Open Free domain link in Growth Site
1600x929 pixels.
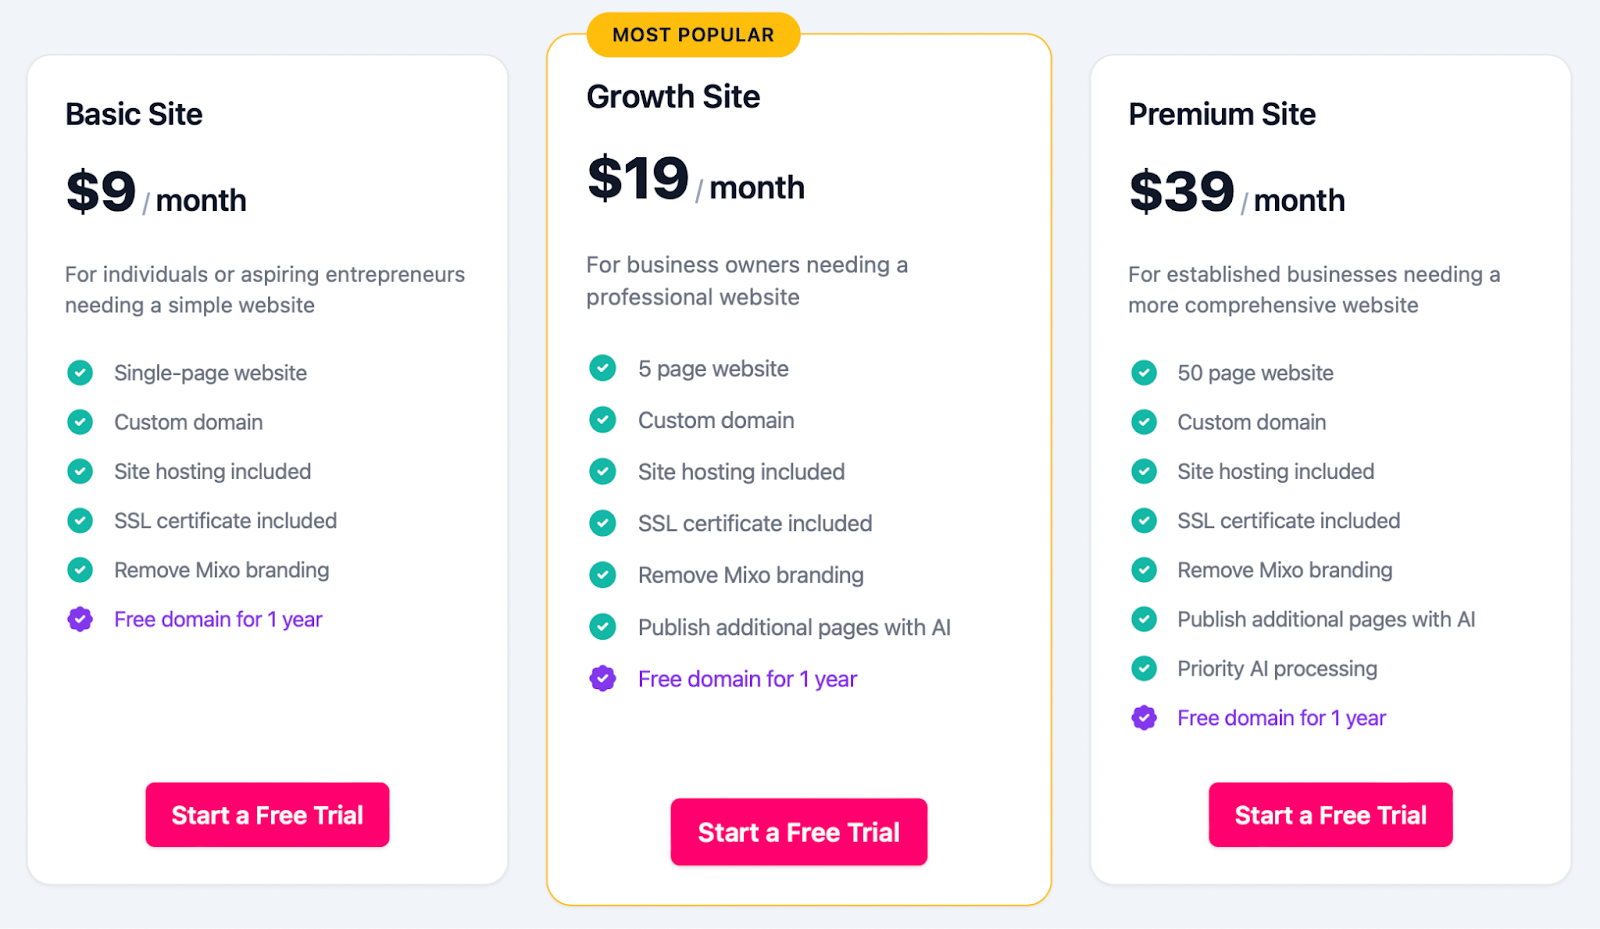pyautogui.click(x=748, y=679)
